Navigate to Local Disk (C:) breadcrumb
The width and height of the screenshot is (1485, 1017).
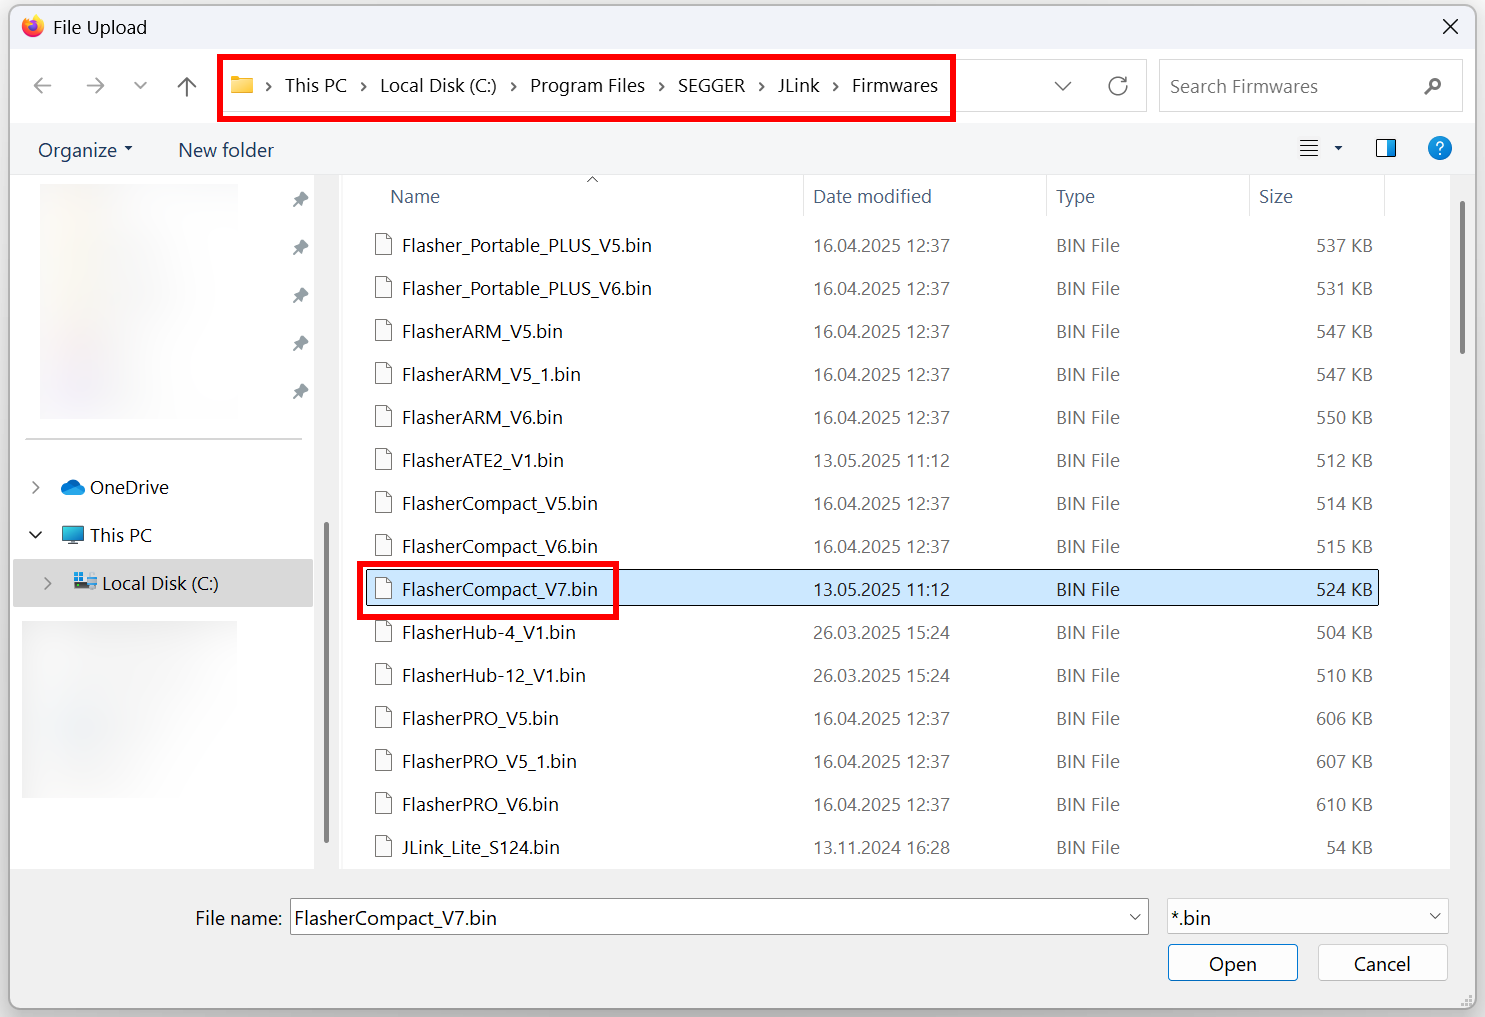438,86
